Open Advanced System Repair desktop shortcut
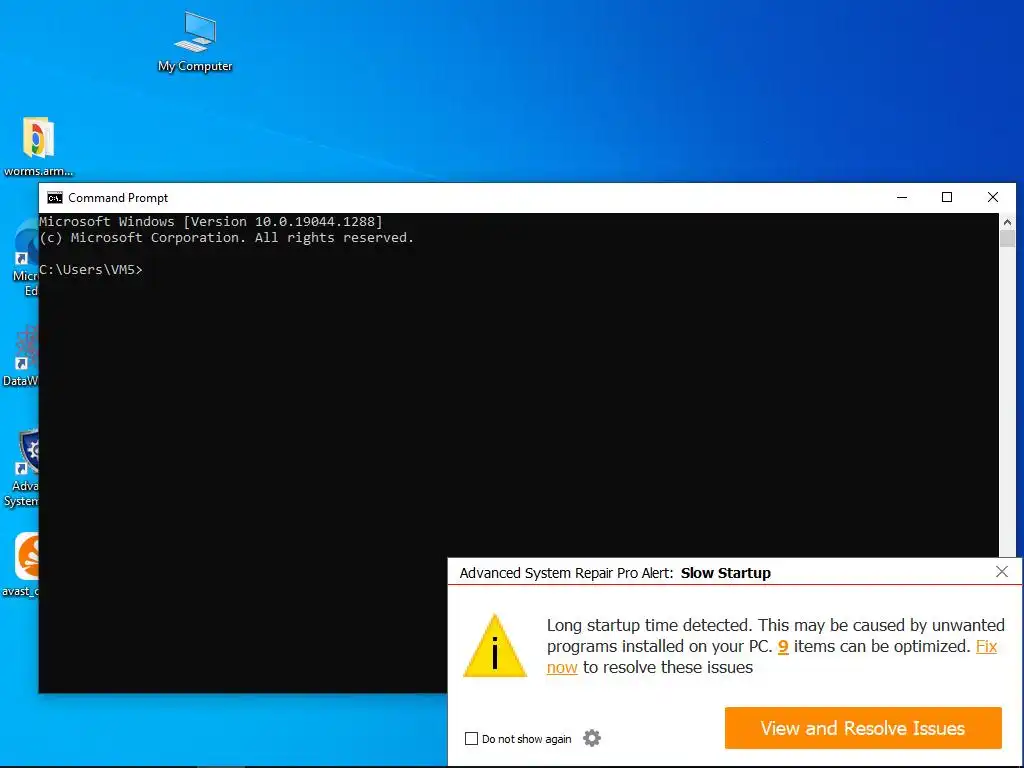Screen dimensions: 1024x768 click(x=21, y=468)
